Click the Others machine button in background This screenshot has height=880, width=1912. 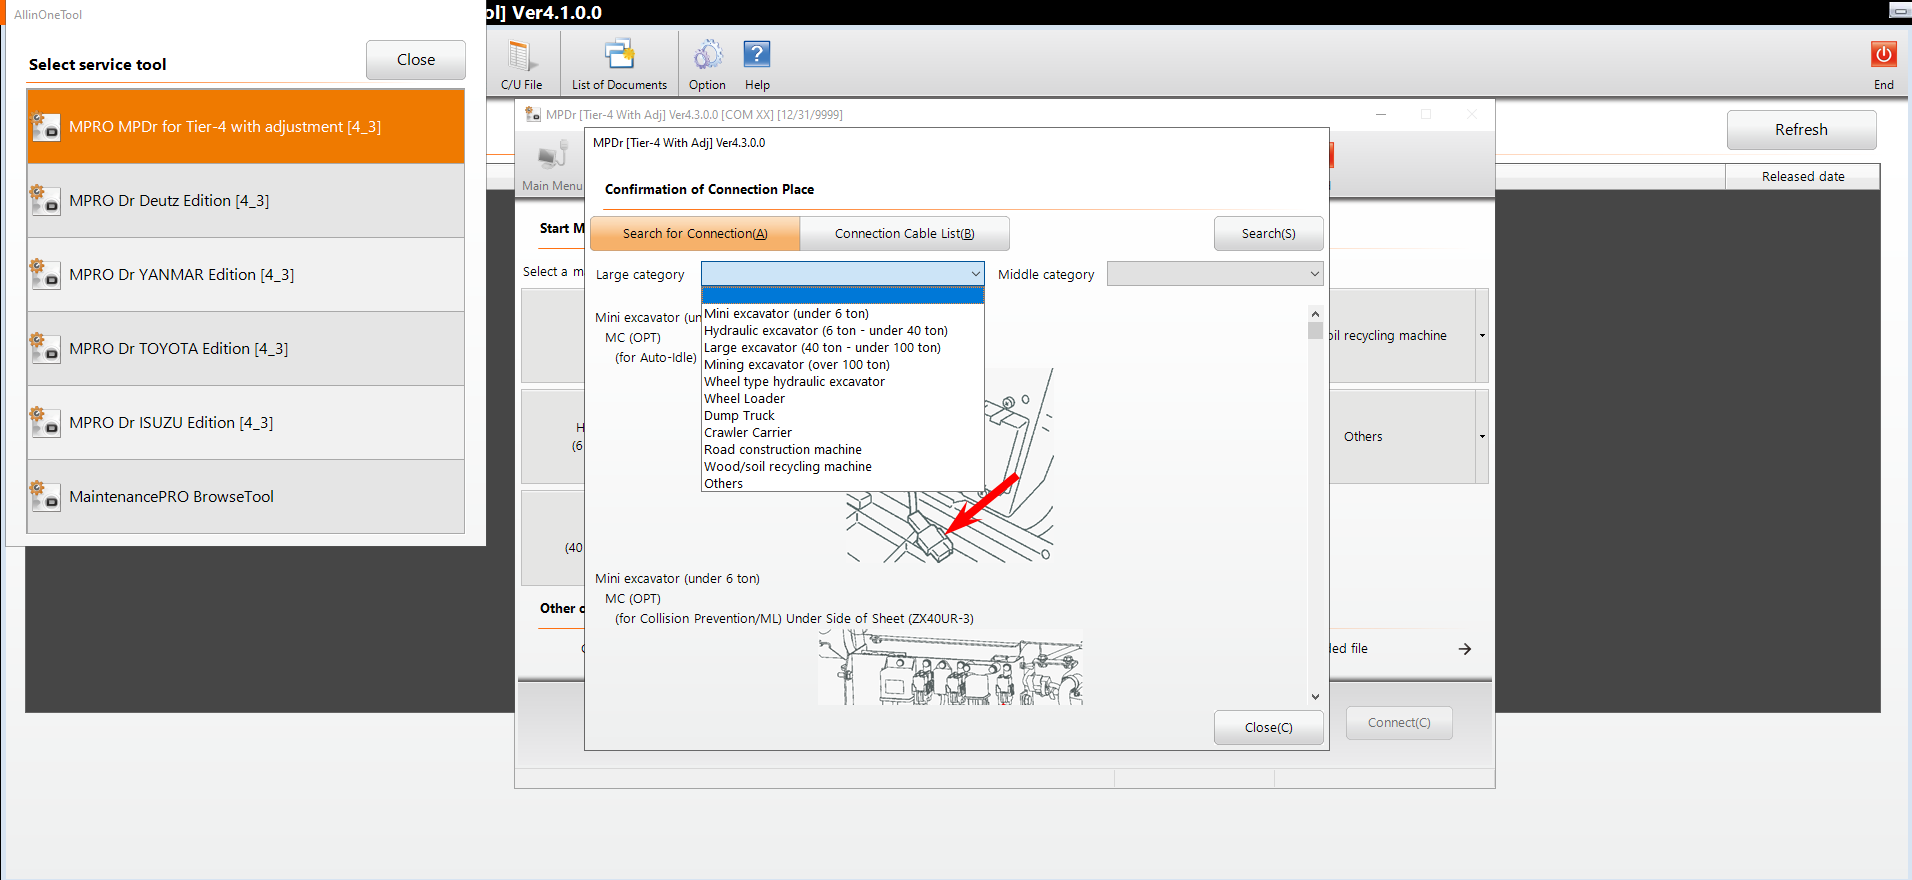[1402, 437]
